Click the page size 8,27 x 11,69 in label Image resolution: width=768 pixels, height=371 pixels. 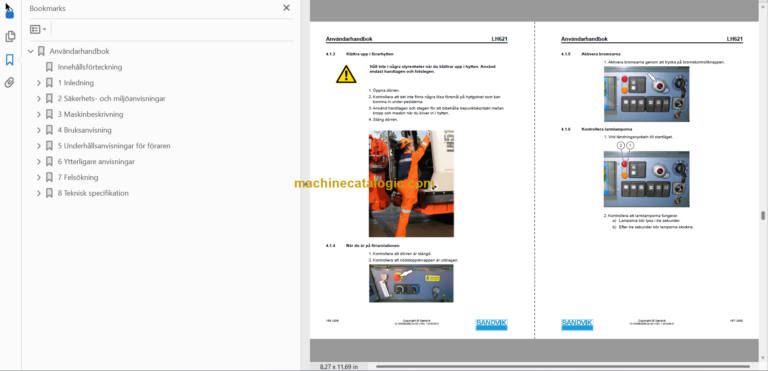tap(339, 366)
